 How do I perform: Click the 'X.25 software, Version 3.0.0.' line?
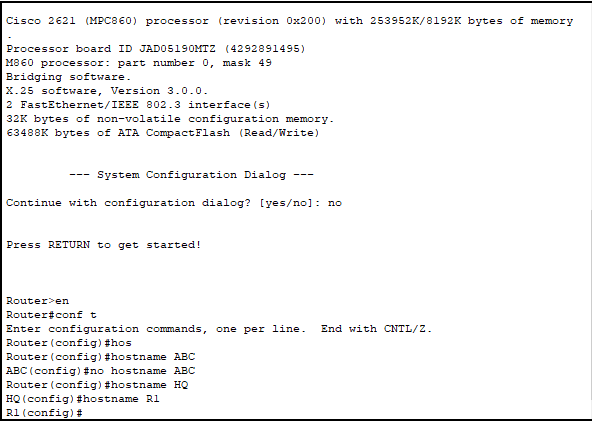(107, 91)
